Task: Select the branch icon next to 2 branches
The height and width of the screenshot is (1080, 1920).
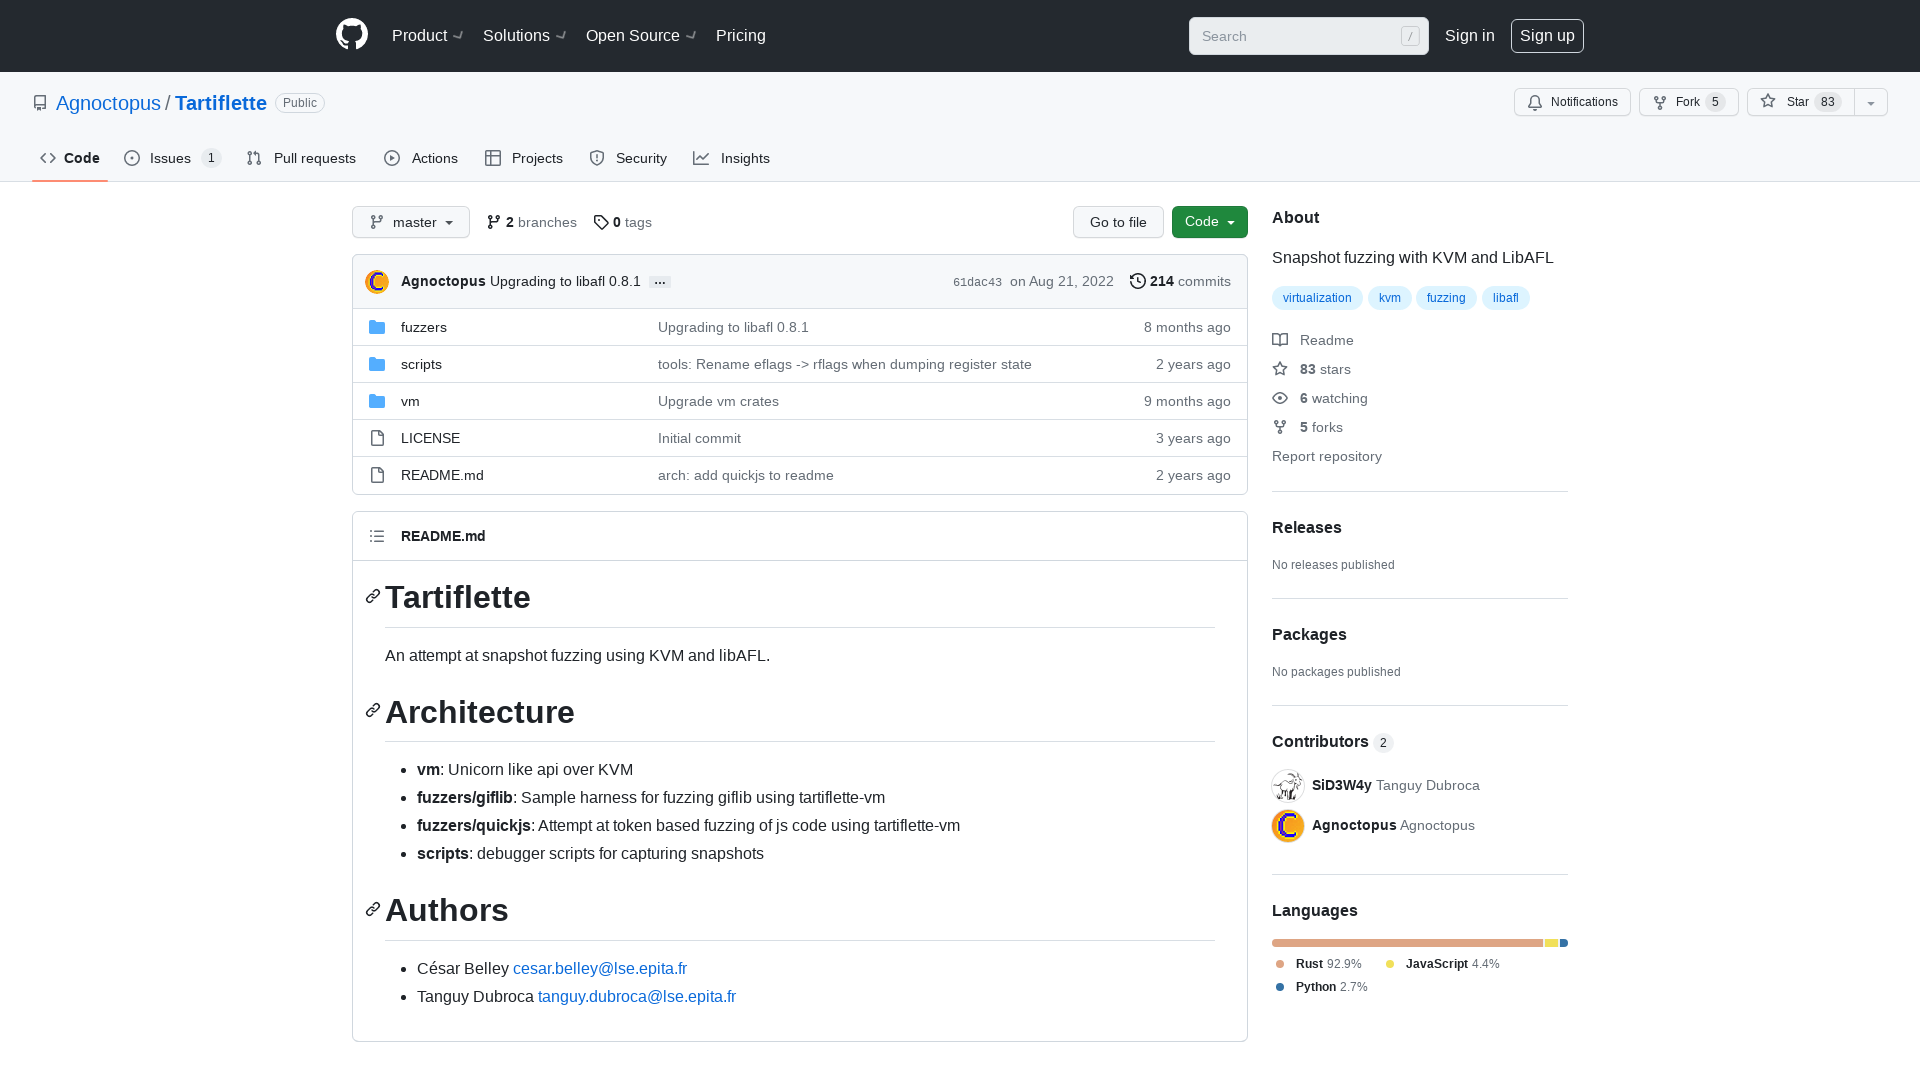Action: tap(494, 222)
